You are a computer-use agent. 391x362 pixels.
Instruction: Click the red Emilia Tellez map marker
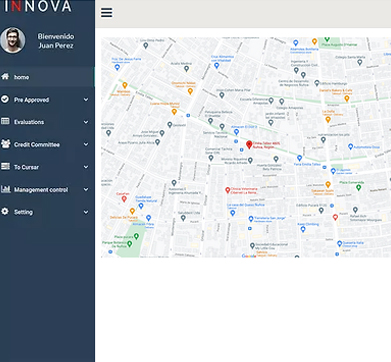(x=249, y=144)
